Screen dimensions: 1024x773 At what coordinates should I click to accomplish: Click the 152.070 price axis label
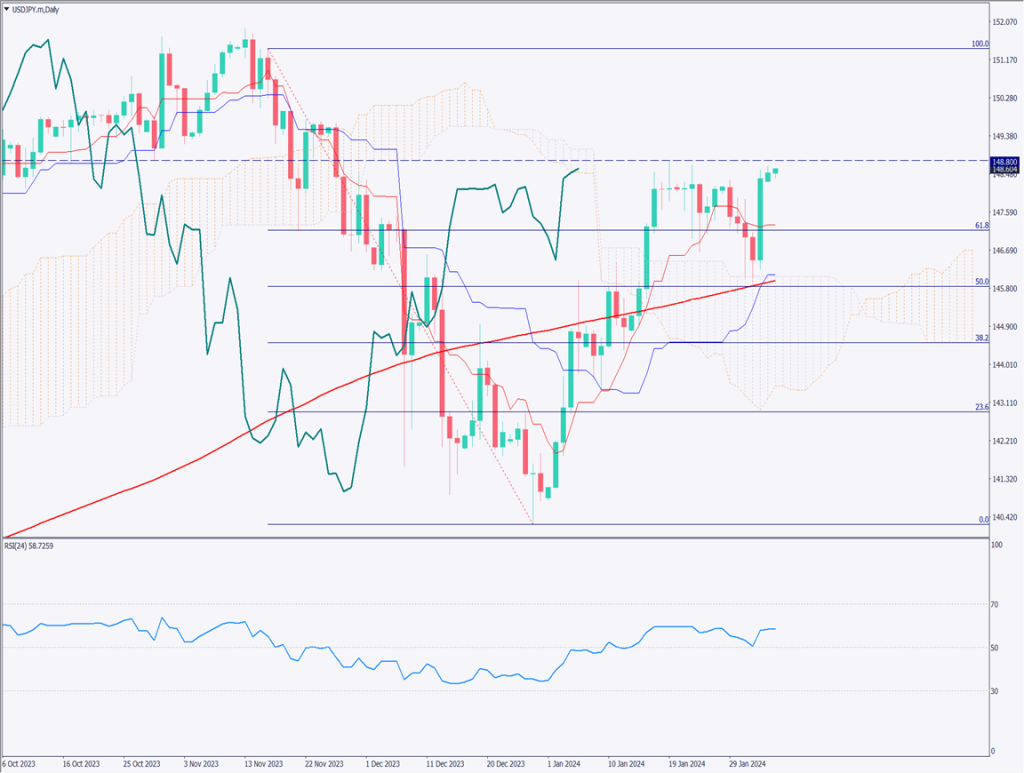pos(1004,22)
